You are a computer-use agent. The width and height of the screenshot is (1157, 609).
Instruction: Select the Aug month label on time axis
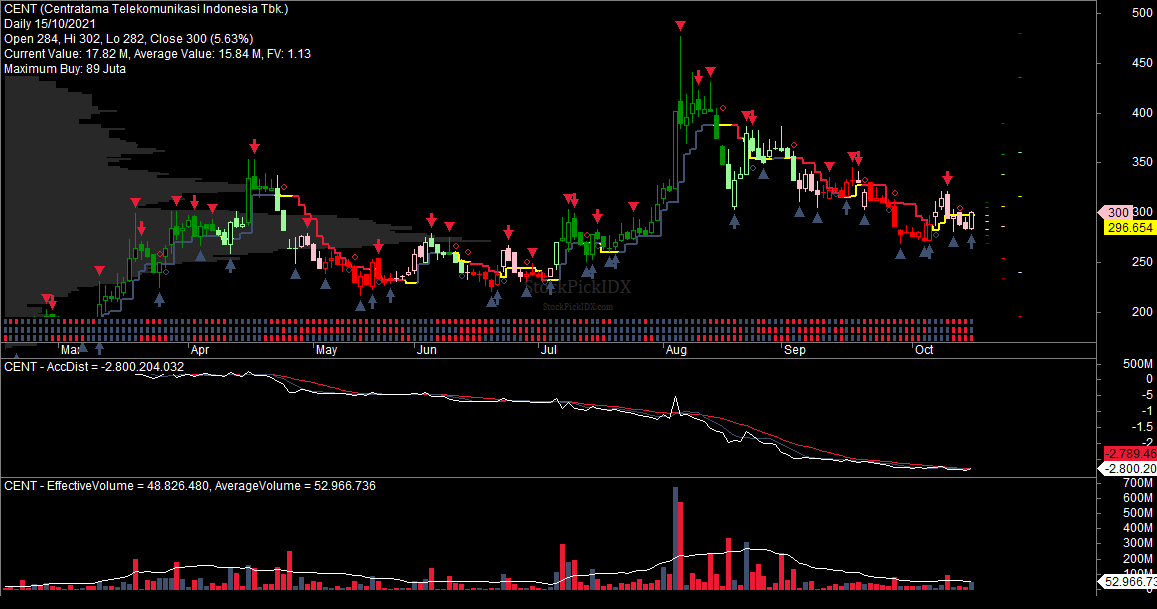[x=676, y=350]
